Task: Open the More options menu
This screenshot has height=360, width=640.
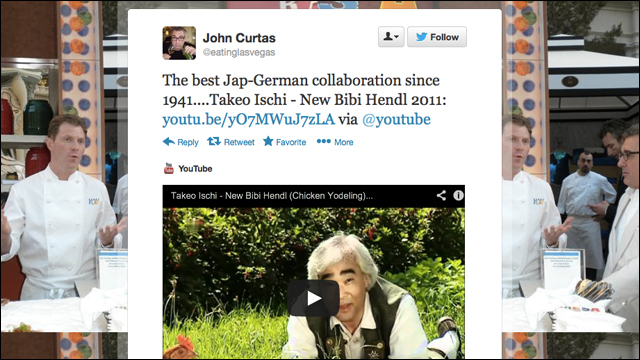Action: (335, 142)
